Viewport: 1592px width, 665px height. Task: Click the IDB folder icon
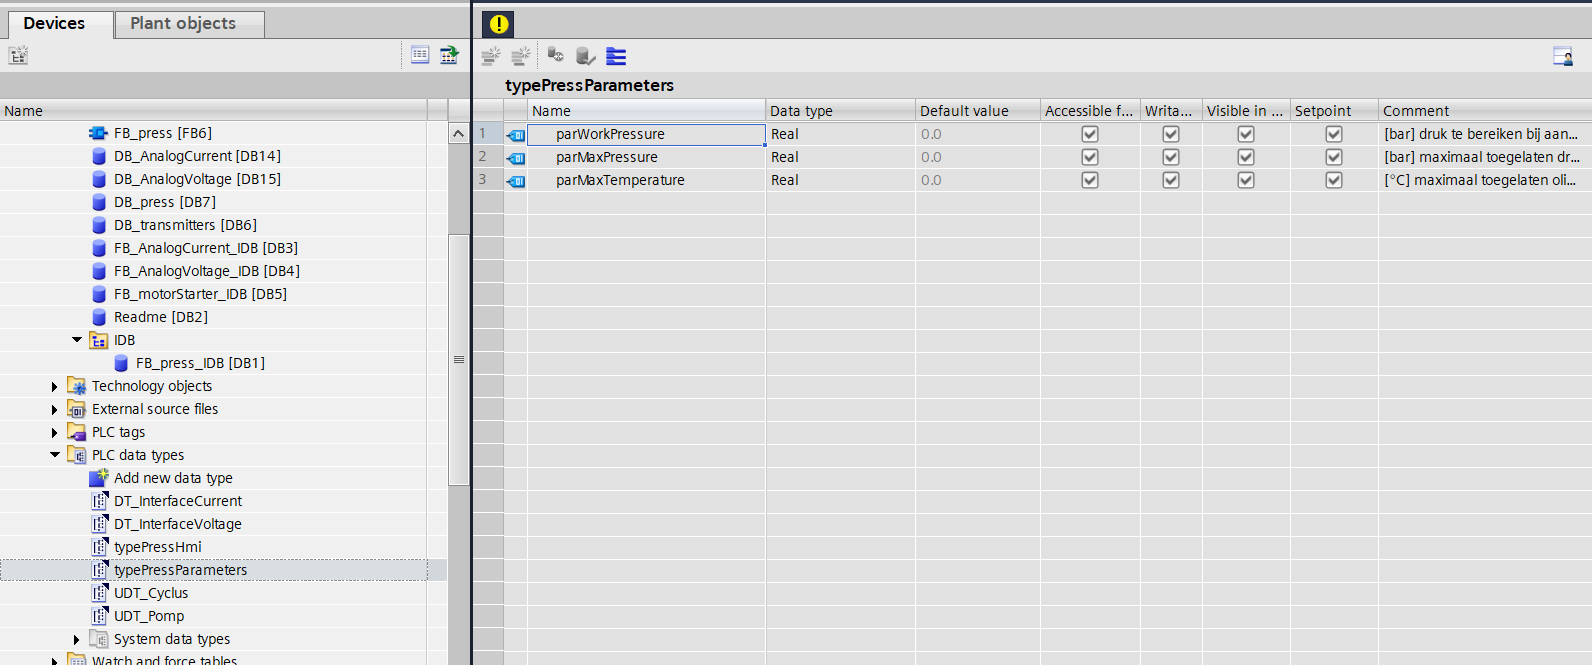(x=99, y=340)
